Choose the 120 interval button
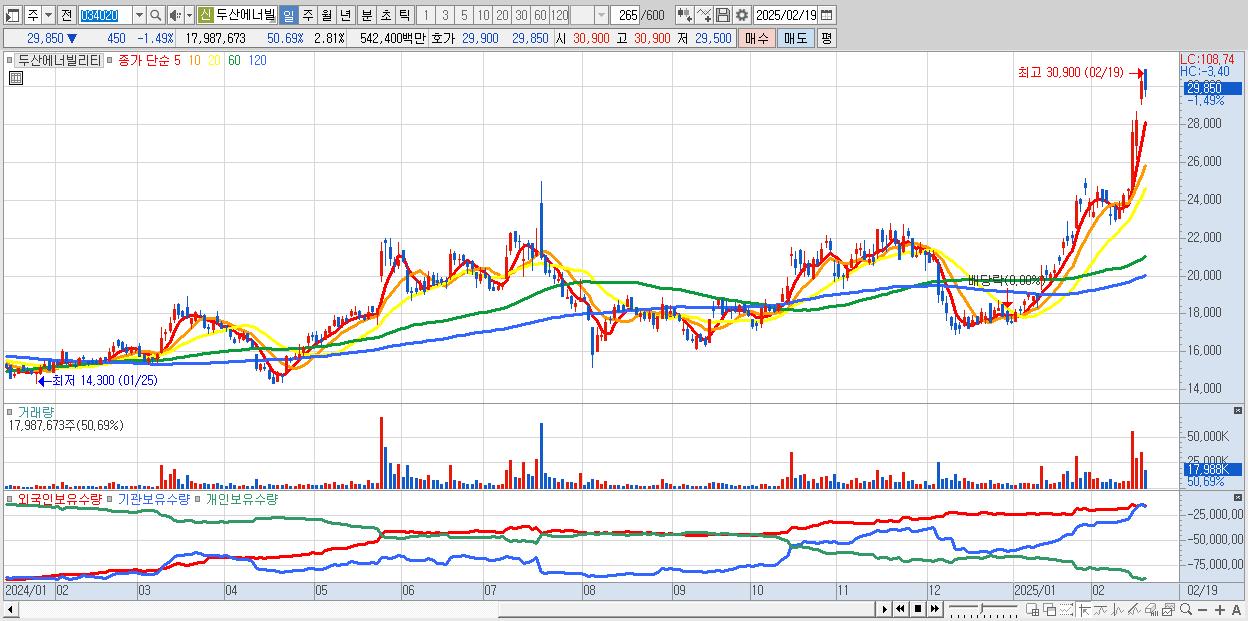The width and height of the screenshot is (1248, 621). point(560,16)
